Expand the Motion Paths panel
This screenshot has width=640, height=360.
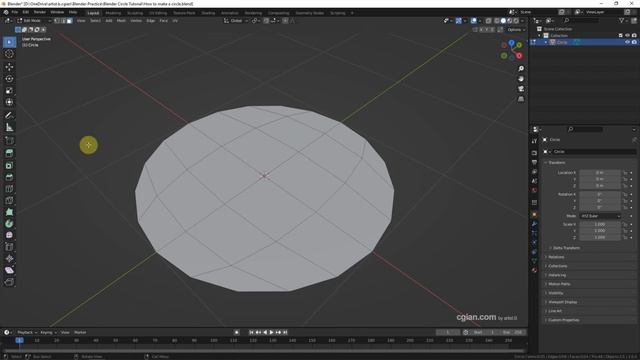pos(559,284)
